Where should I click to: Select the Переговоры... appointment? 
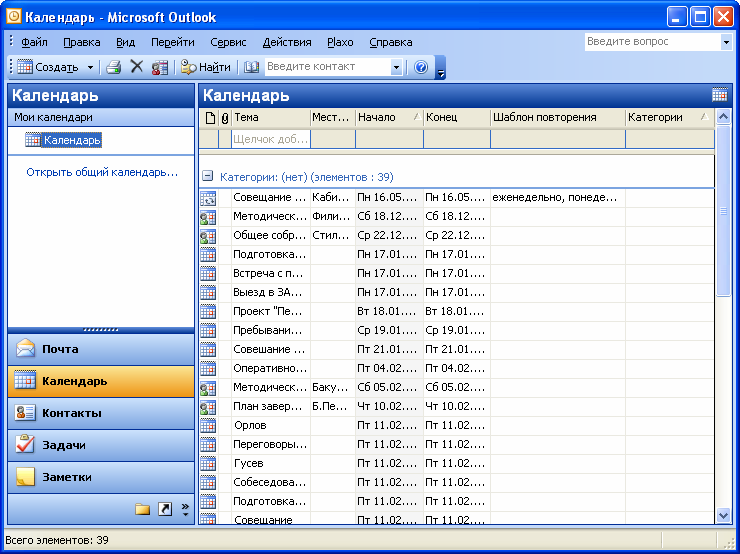456,445
